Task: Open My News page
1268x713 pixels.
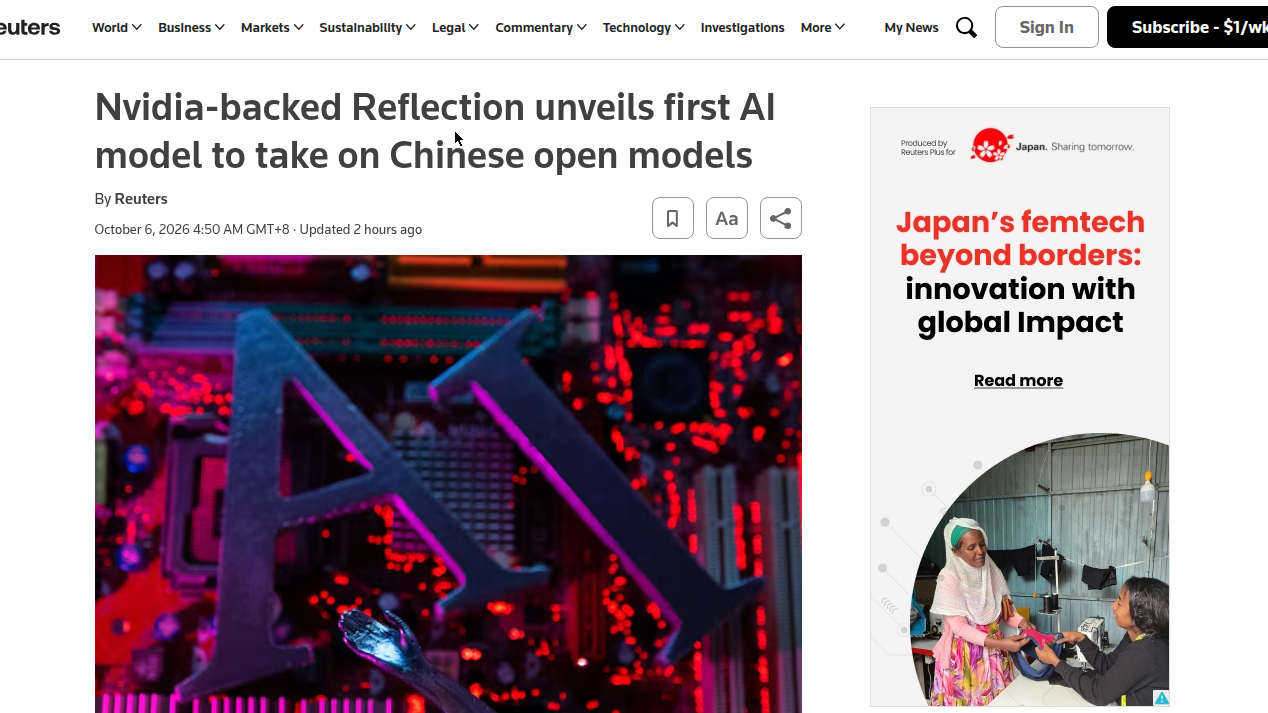Action: pos(911,28)
